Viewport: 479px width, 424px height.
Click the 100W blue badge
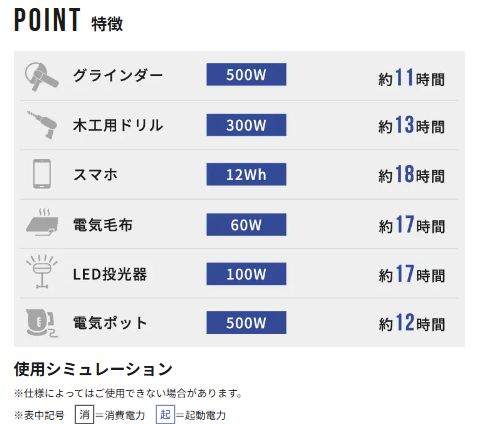pos(246,274)
